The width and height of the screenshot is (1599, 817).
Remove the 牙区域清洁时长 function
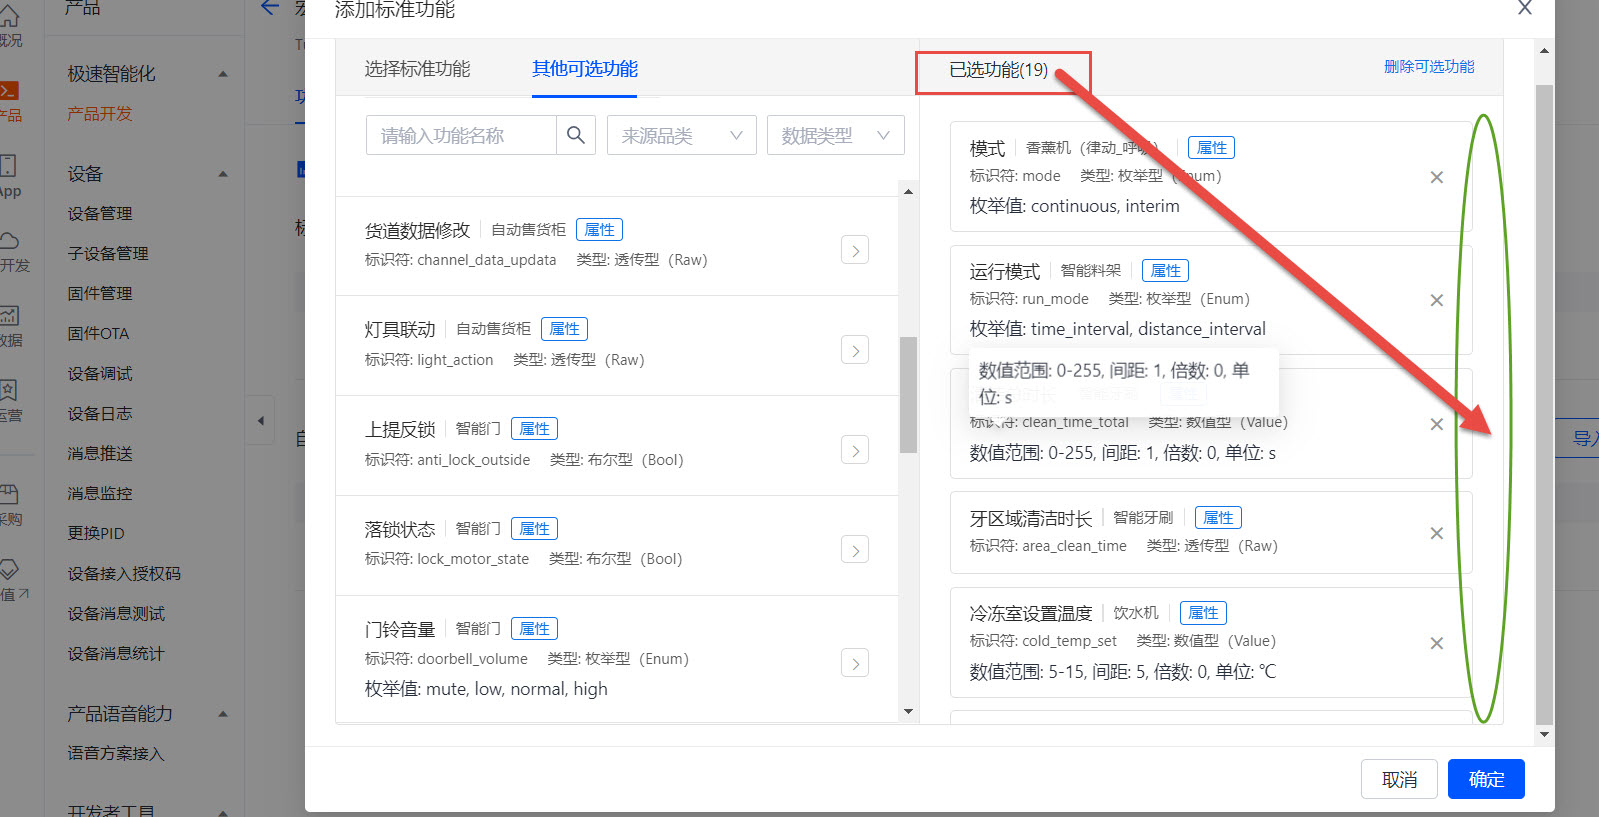pos(1436,533)
